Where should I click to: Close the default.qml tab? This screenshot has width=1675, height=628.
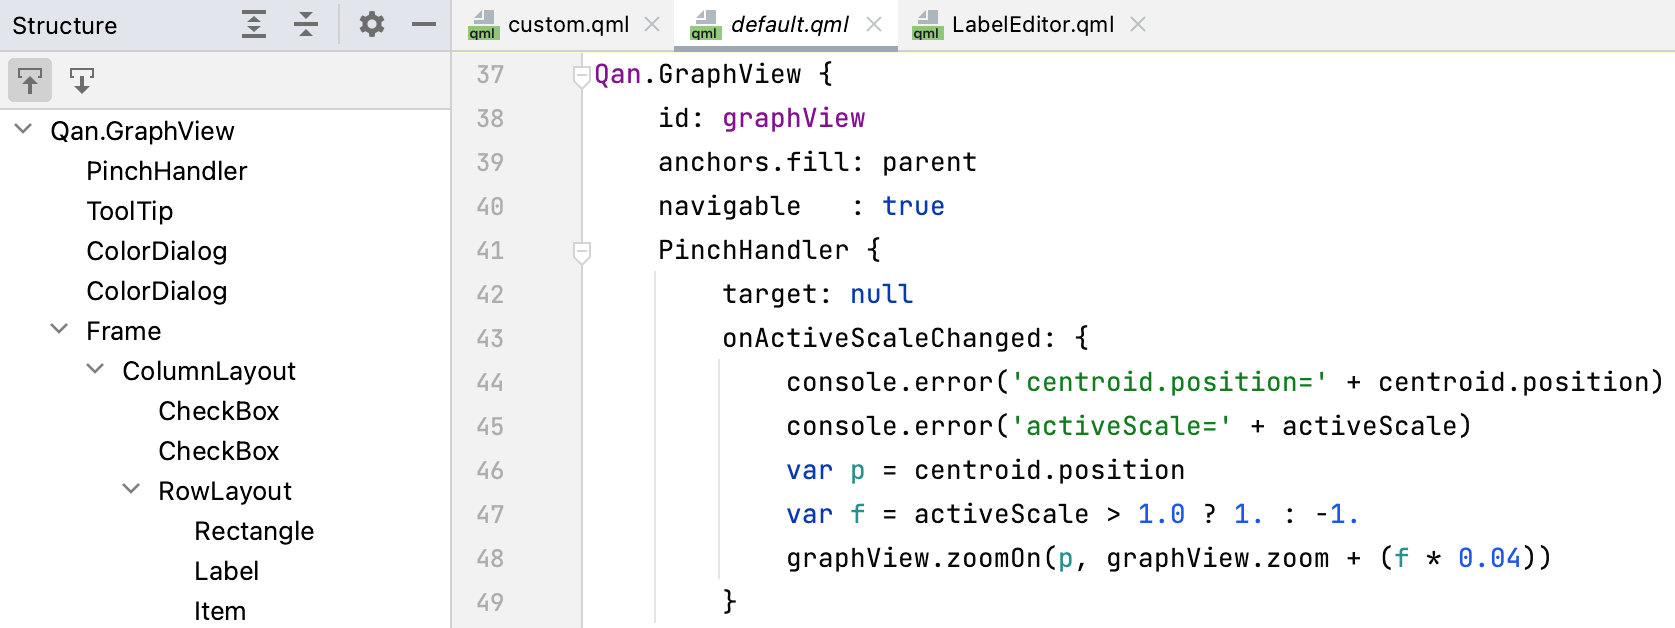point(874,24)
